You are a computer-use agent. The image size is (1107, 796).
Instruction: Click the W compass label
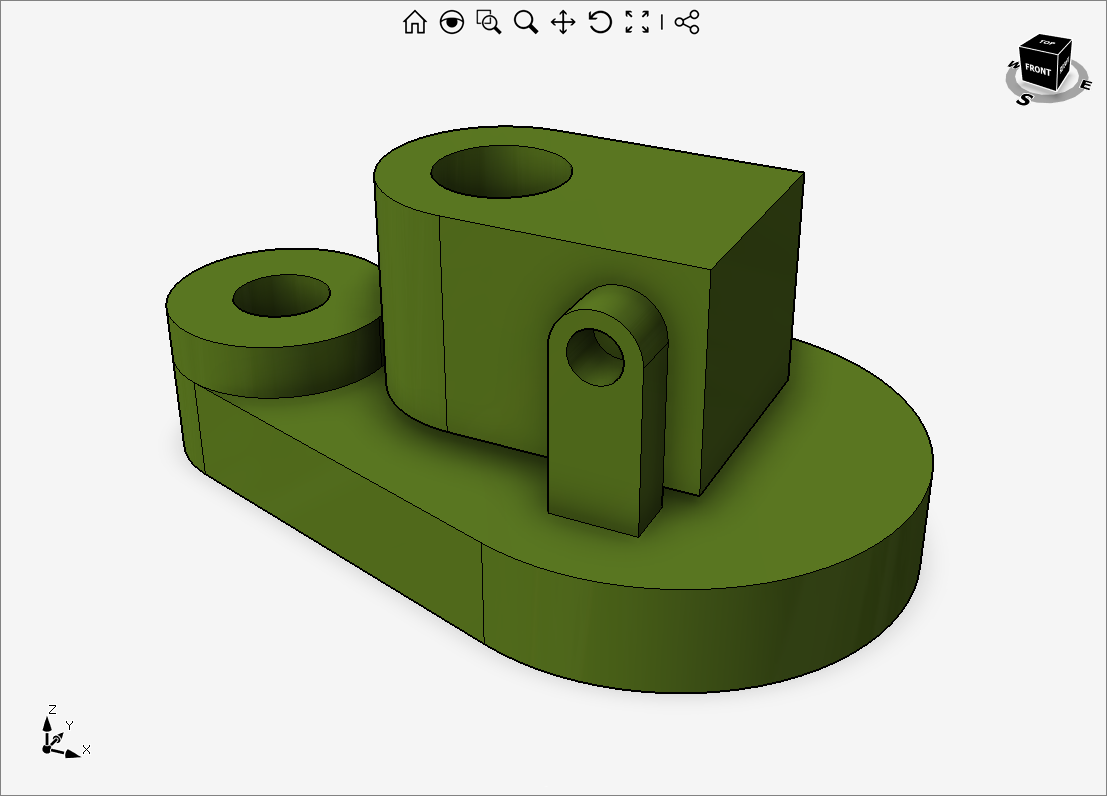(1013, 66)
